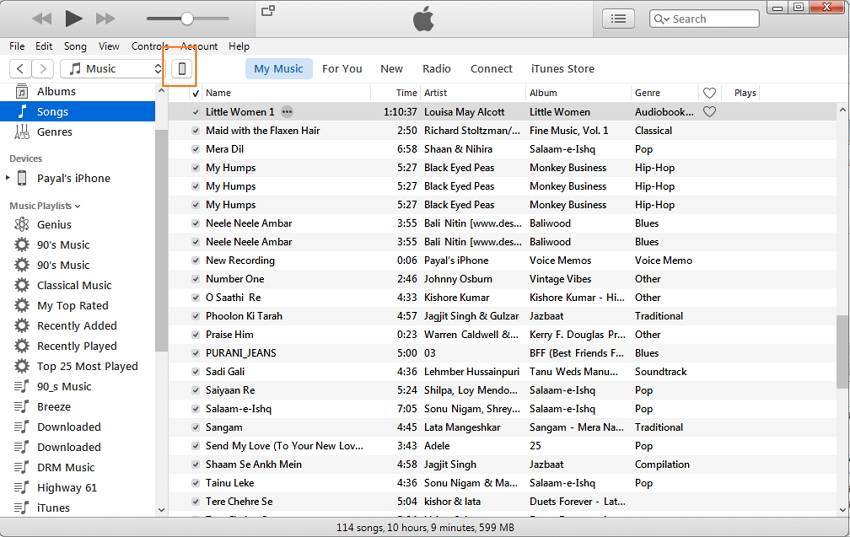850x537 pixels.
Task: Click the Play button
Action: [x=73, y=18]
